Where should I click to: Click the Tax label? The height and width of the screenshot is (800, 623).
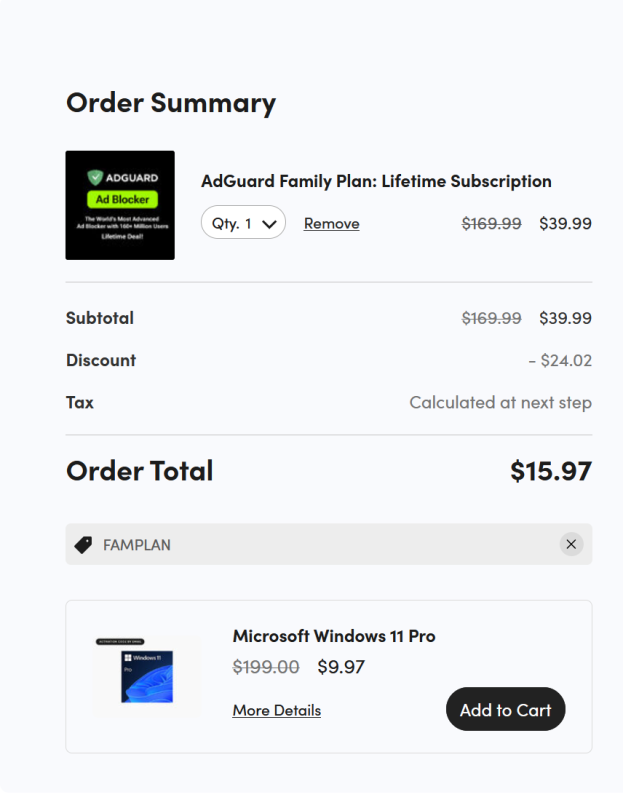(80, 402)
